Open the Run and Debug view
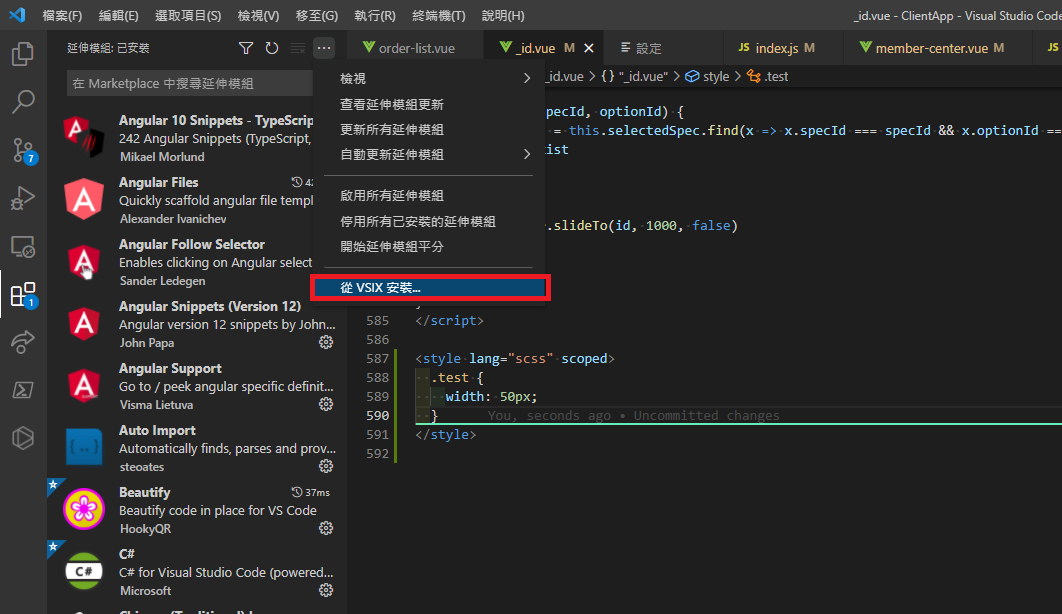Screen dimensions: 1062x614 point(22,198)
